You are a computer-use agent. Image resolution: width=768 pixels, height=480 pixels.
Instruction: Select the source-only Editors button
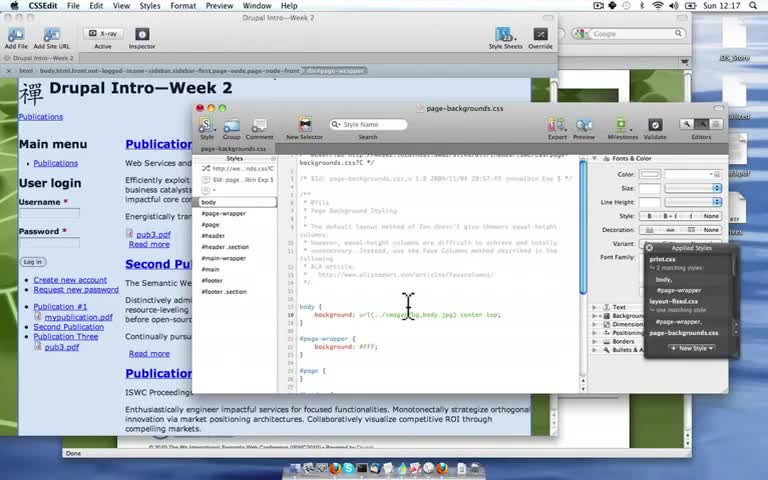716,124
